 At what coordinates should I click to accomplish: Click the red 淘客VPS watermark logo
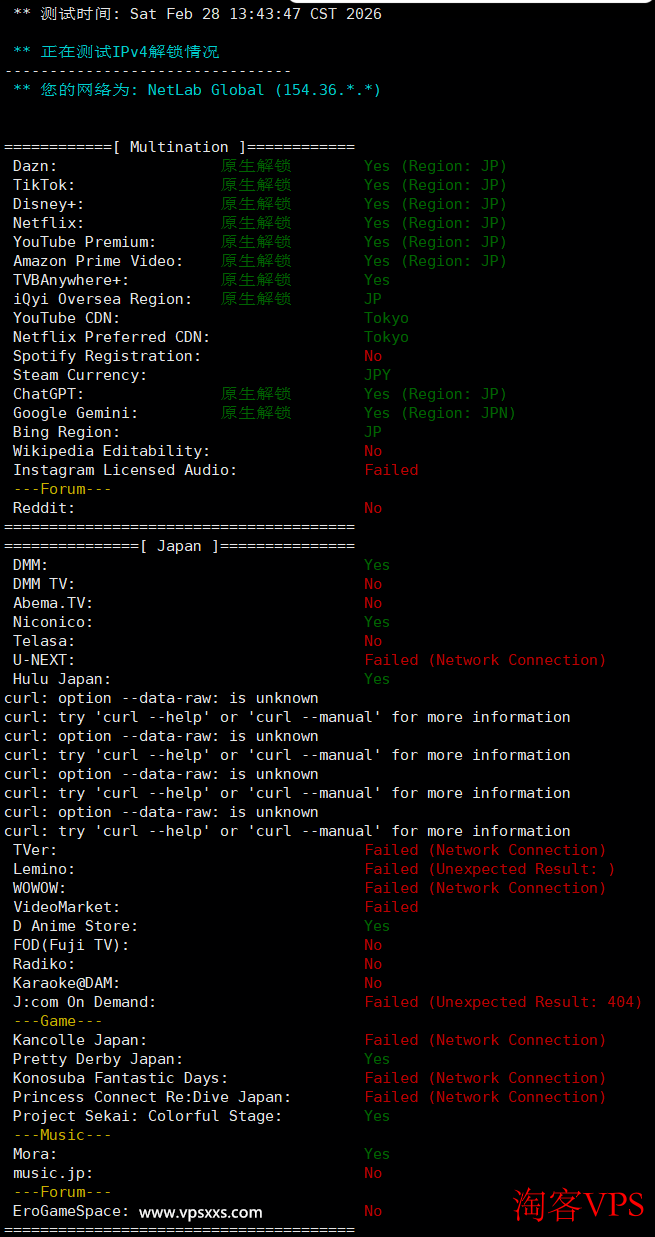579,1204
